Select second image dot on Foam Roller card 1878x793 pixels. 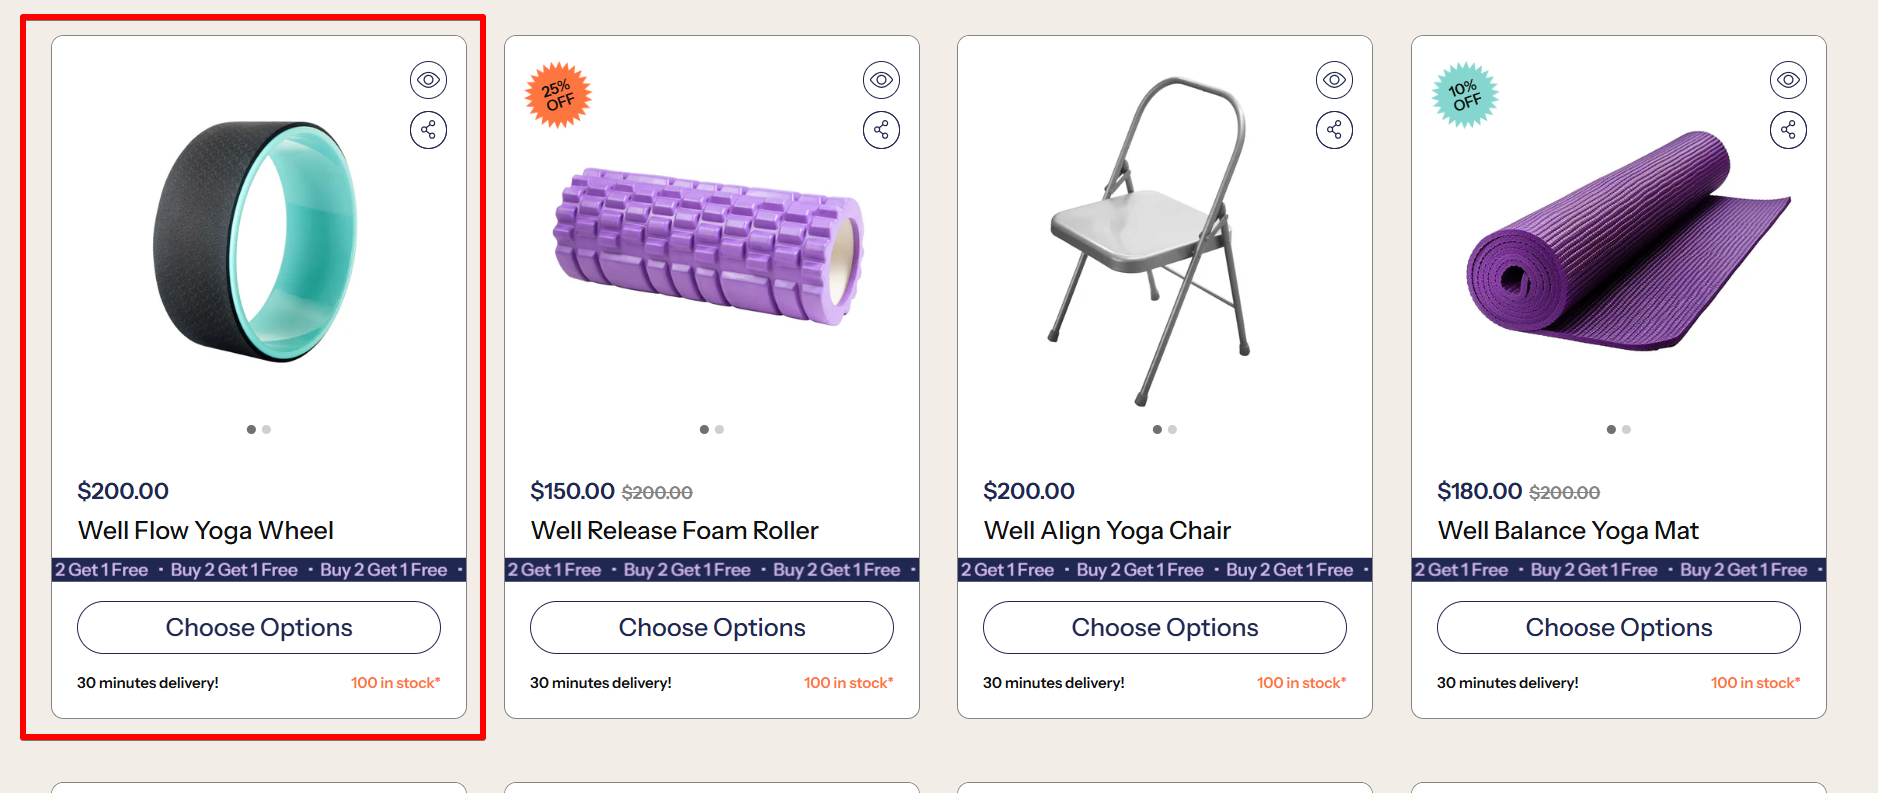pos(720,429)
